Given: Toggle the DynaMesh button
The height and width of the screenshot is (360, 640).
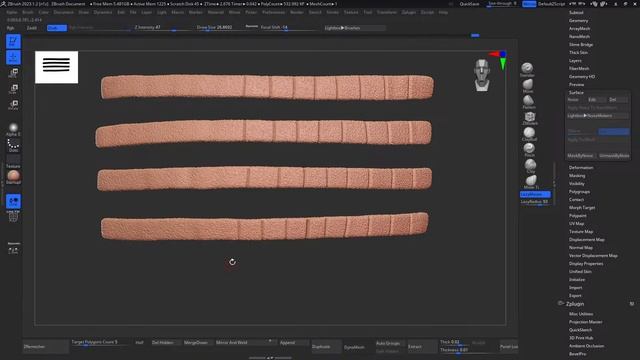Looking at the screenshot, I should point(354,347).
